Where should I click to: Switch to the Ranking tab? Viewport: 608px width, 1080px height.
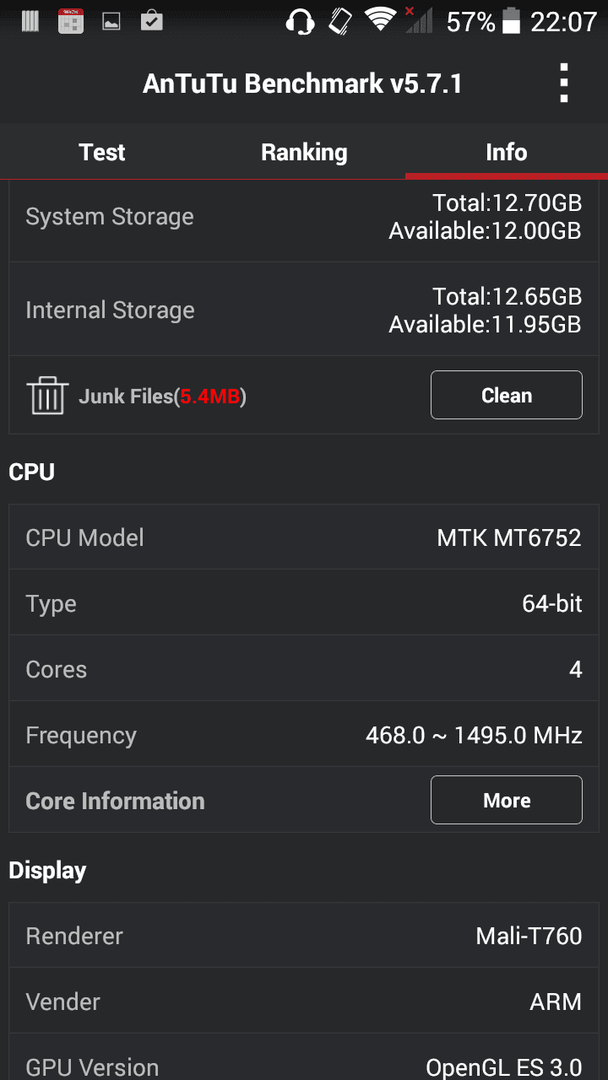[x=304, y=152]
